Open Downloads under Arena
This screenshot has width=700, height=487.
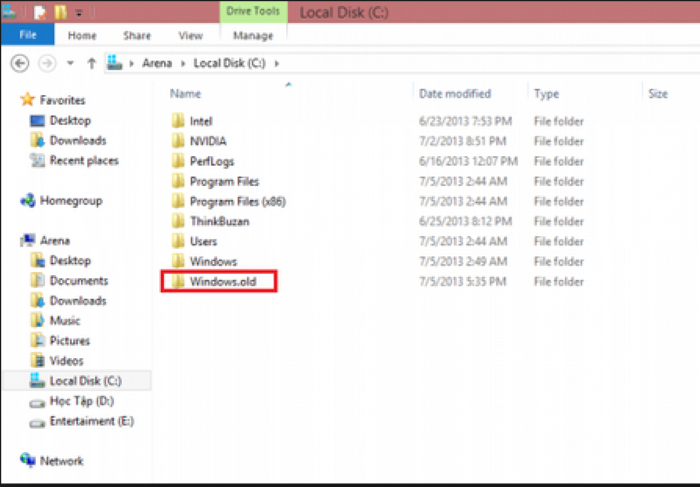click(78, 301)
